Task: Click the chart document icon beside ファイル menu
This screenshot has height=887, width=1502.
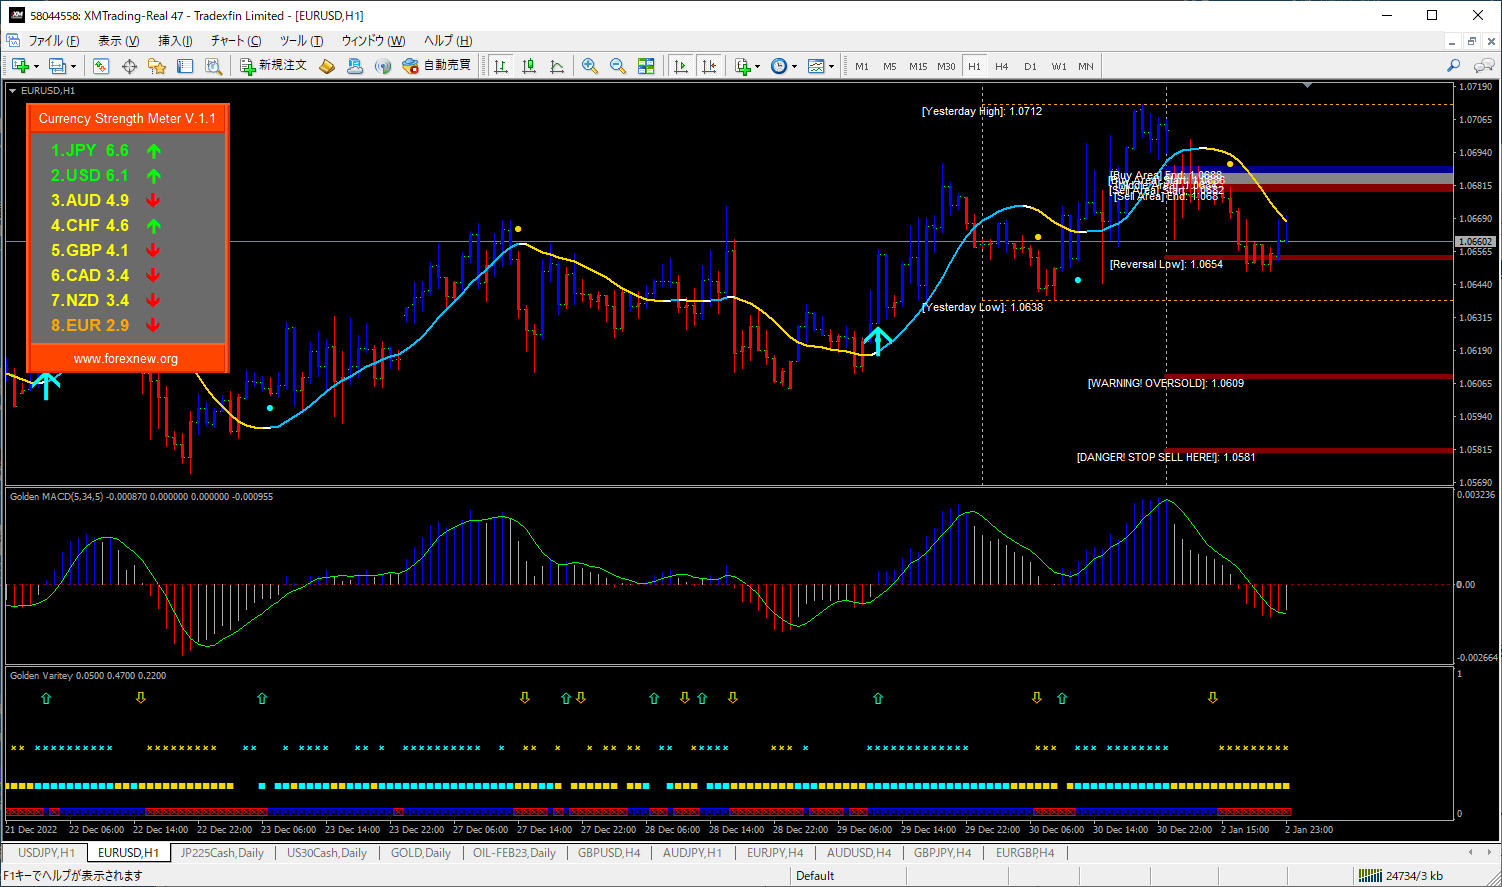Action: [x=13, y=40]
